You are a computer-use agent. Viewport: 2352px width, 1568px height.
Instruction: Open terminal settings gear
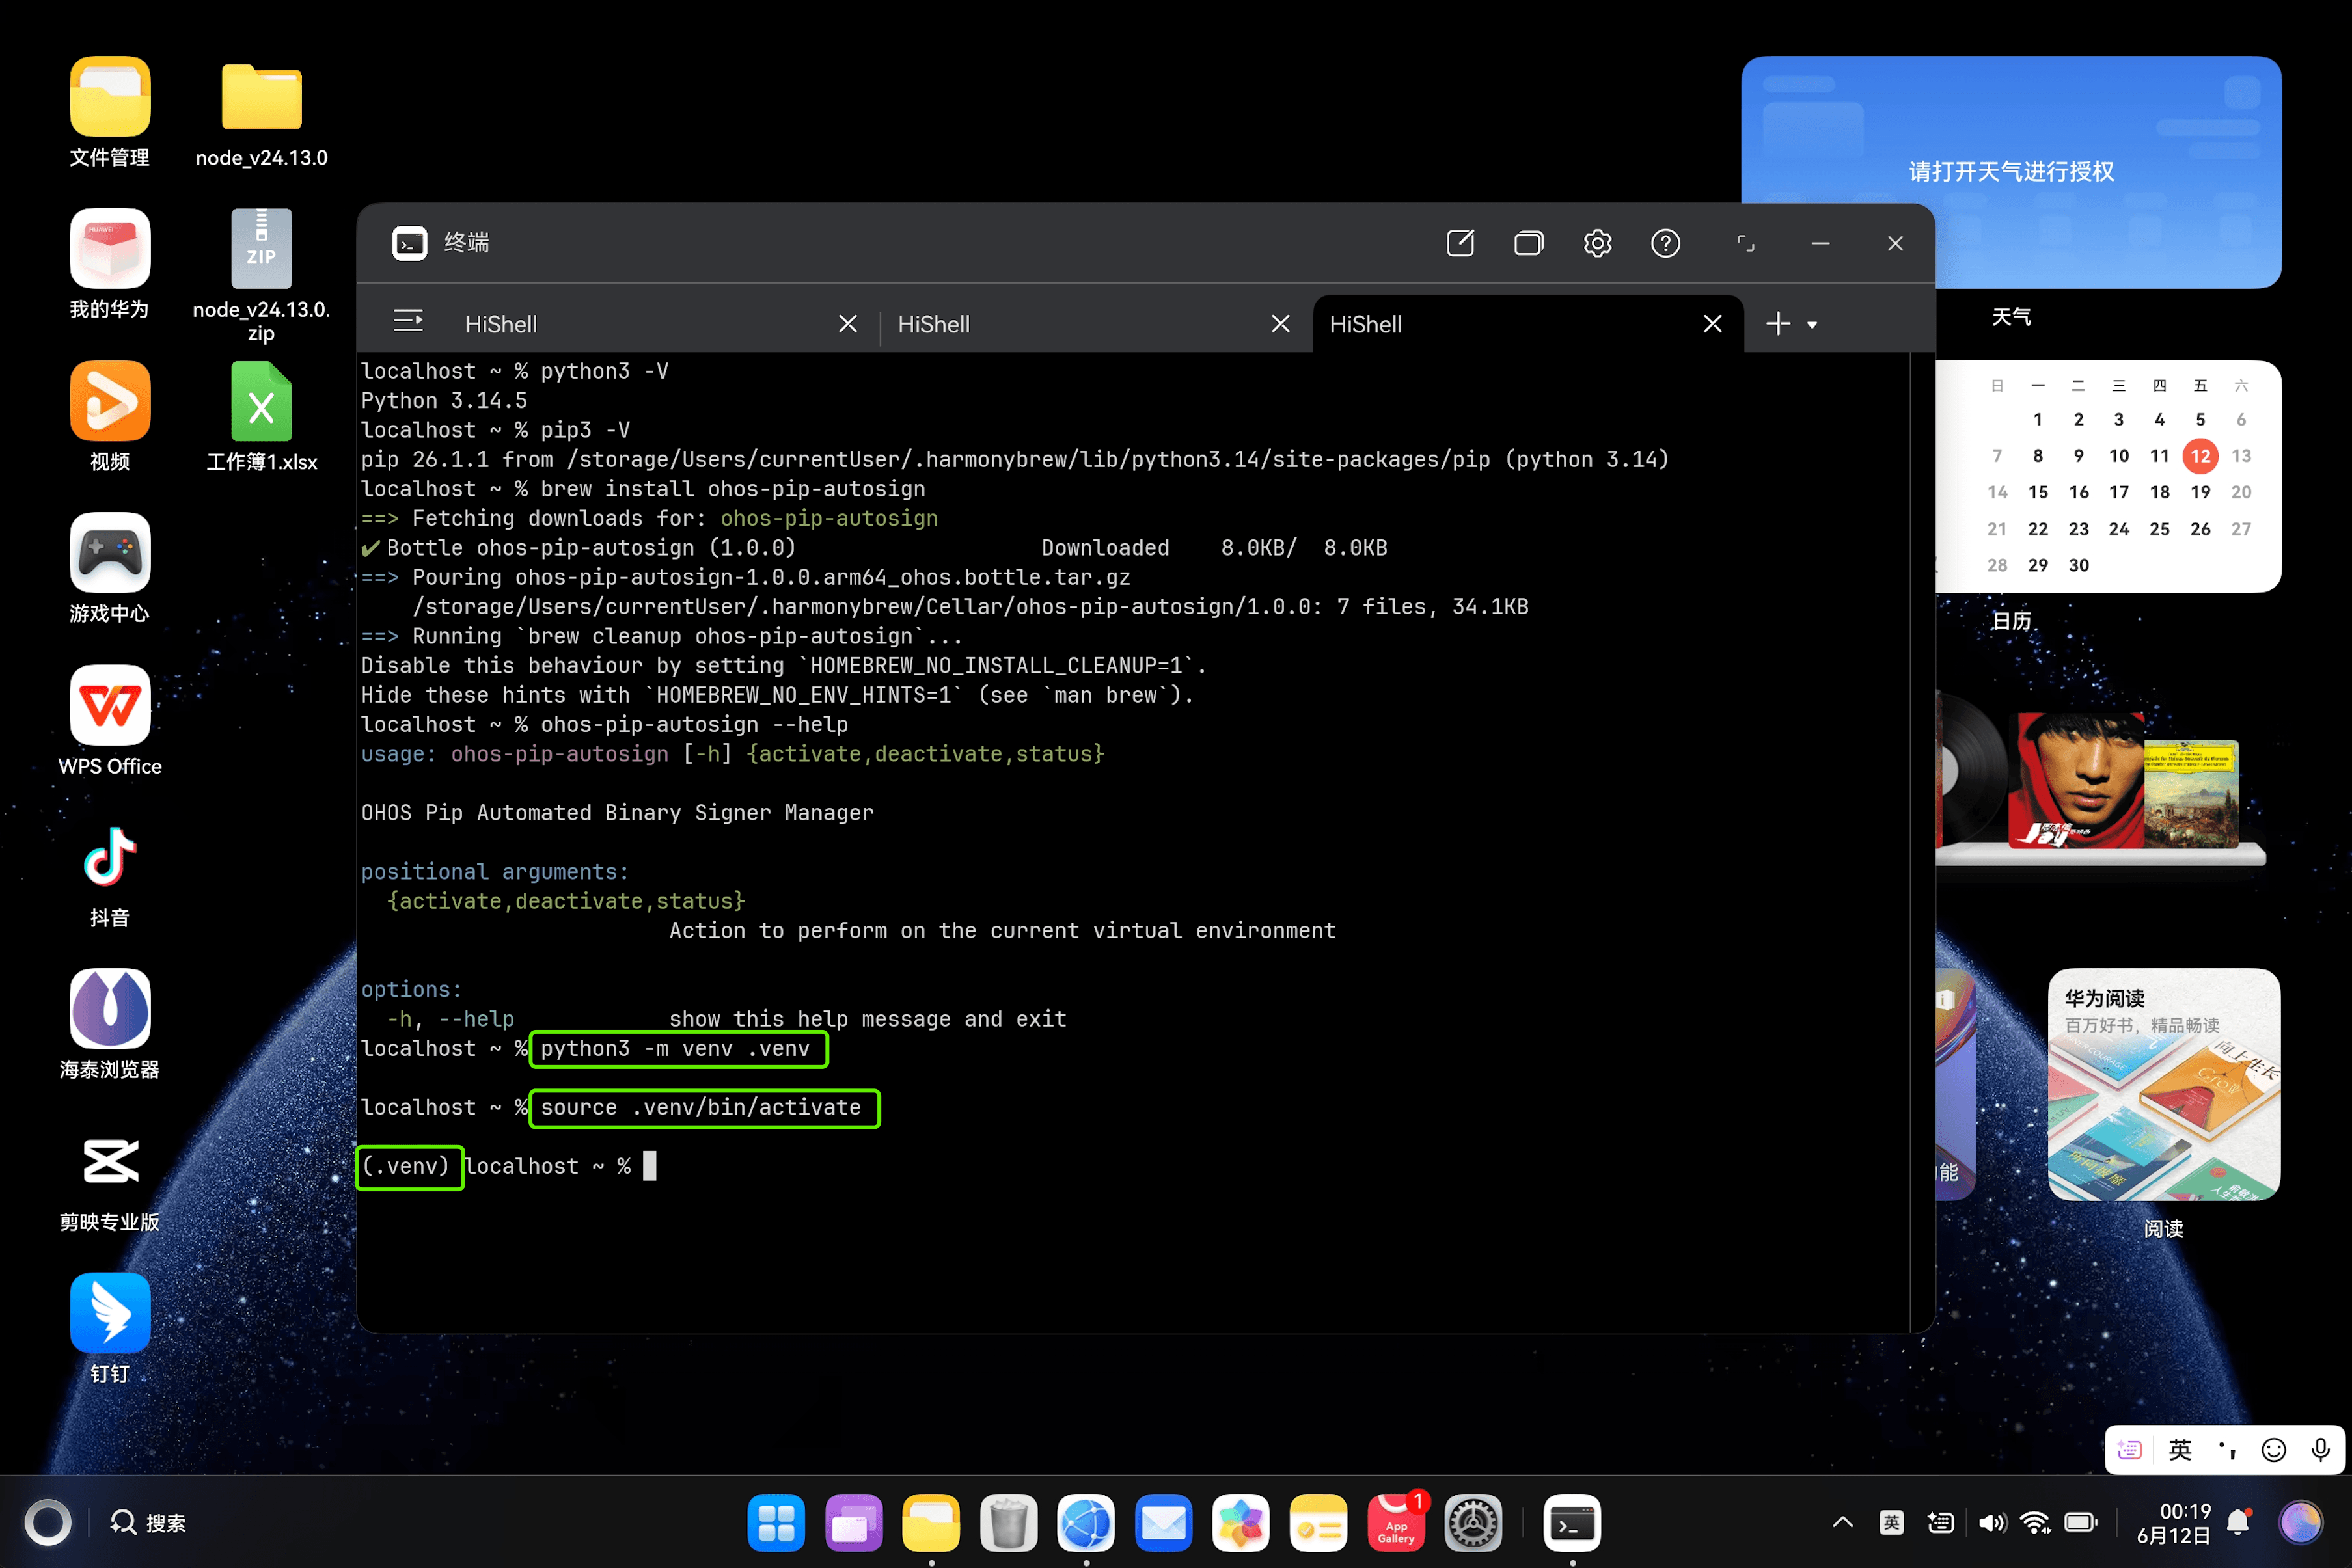point(1597,243)
